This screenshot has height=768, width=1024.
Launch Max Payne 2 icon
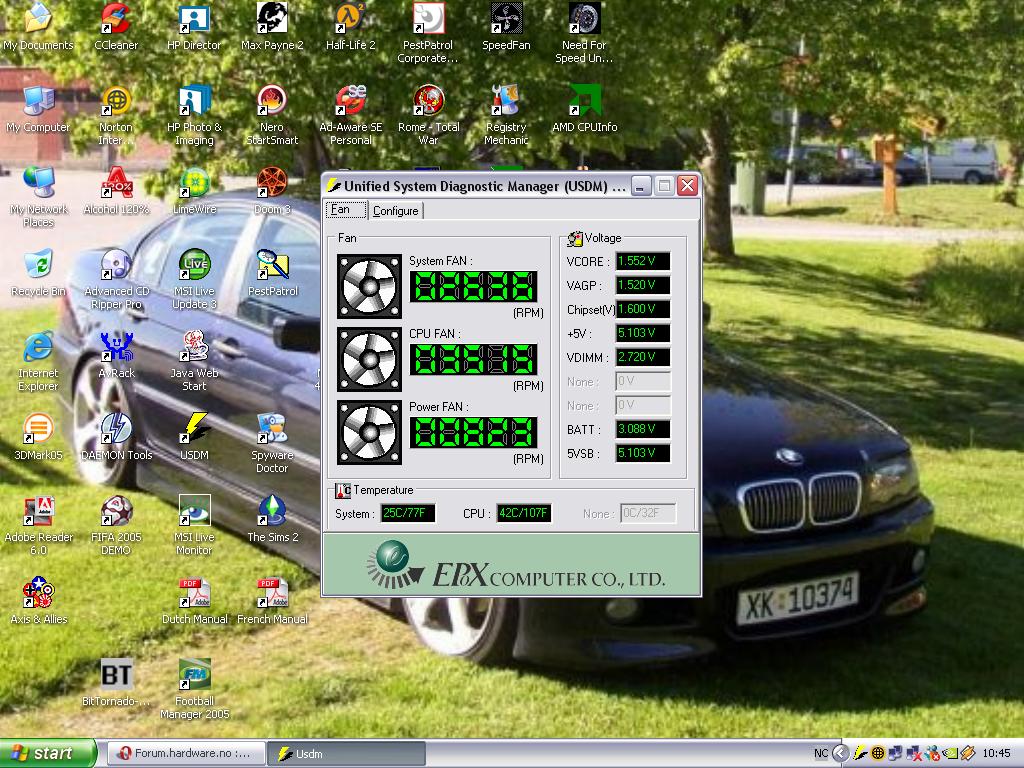(x=272, y=26)
